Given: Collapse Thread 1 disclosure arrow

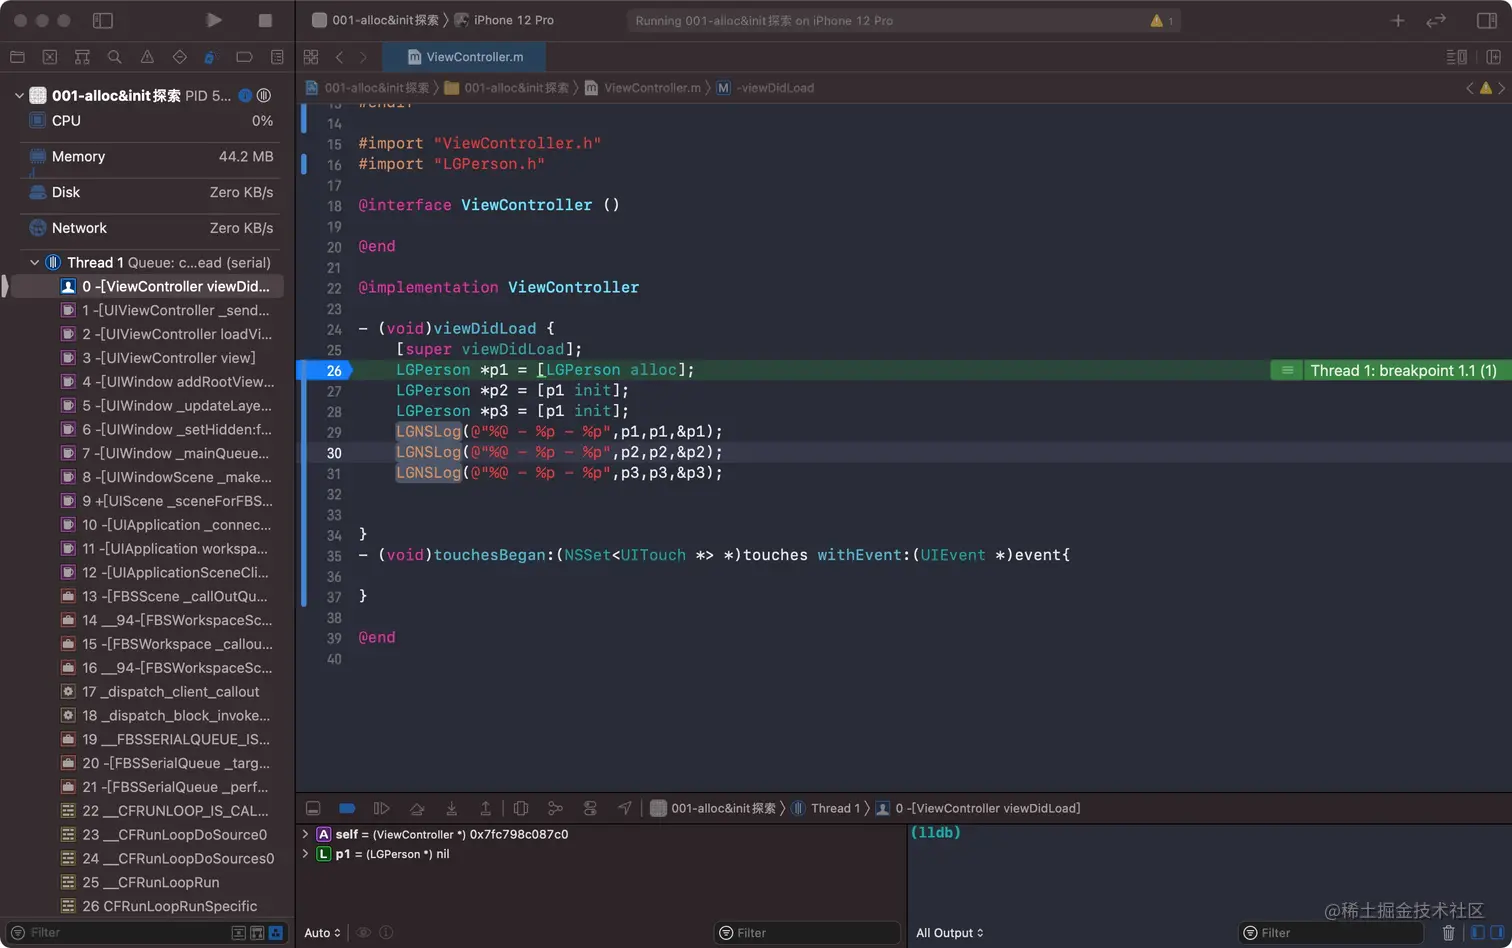Looking at the screenshot, I should click(35, 262).
